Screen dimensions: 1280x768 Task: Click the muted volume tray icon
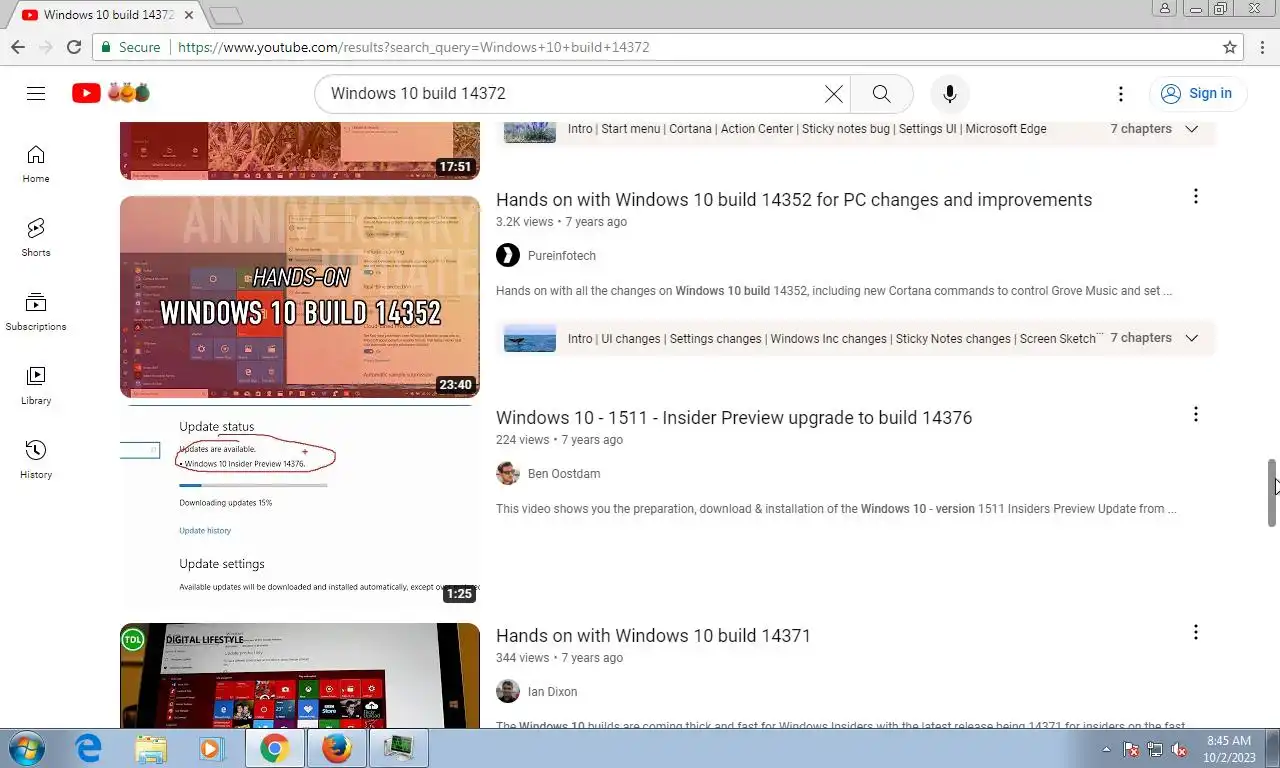tap(1179, 749)
